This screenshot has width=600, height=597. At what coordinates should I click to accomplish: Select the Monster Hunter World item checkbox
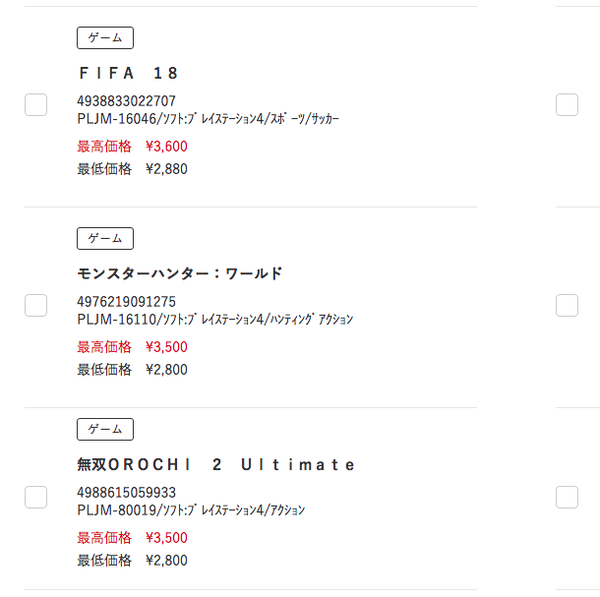click(x=36, y=305)
